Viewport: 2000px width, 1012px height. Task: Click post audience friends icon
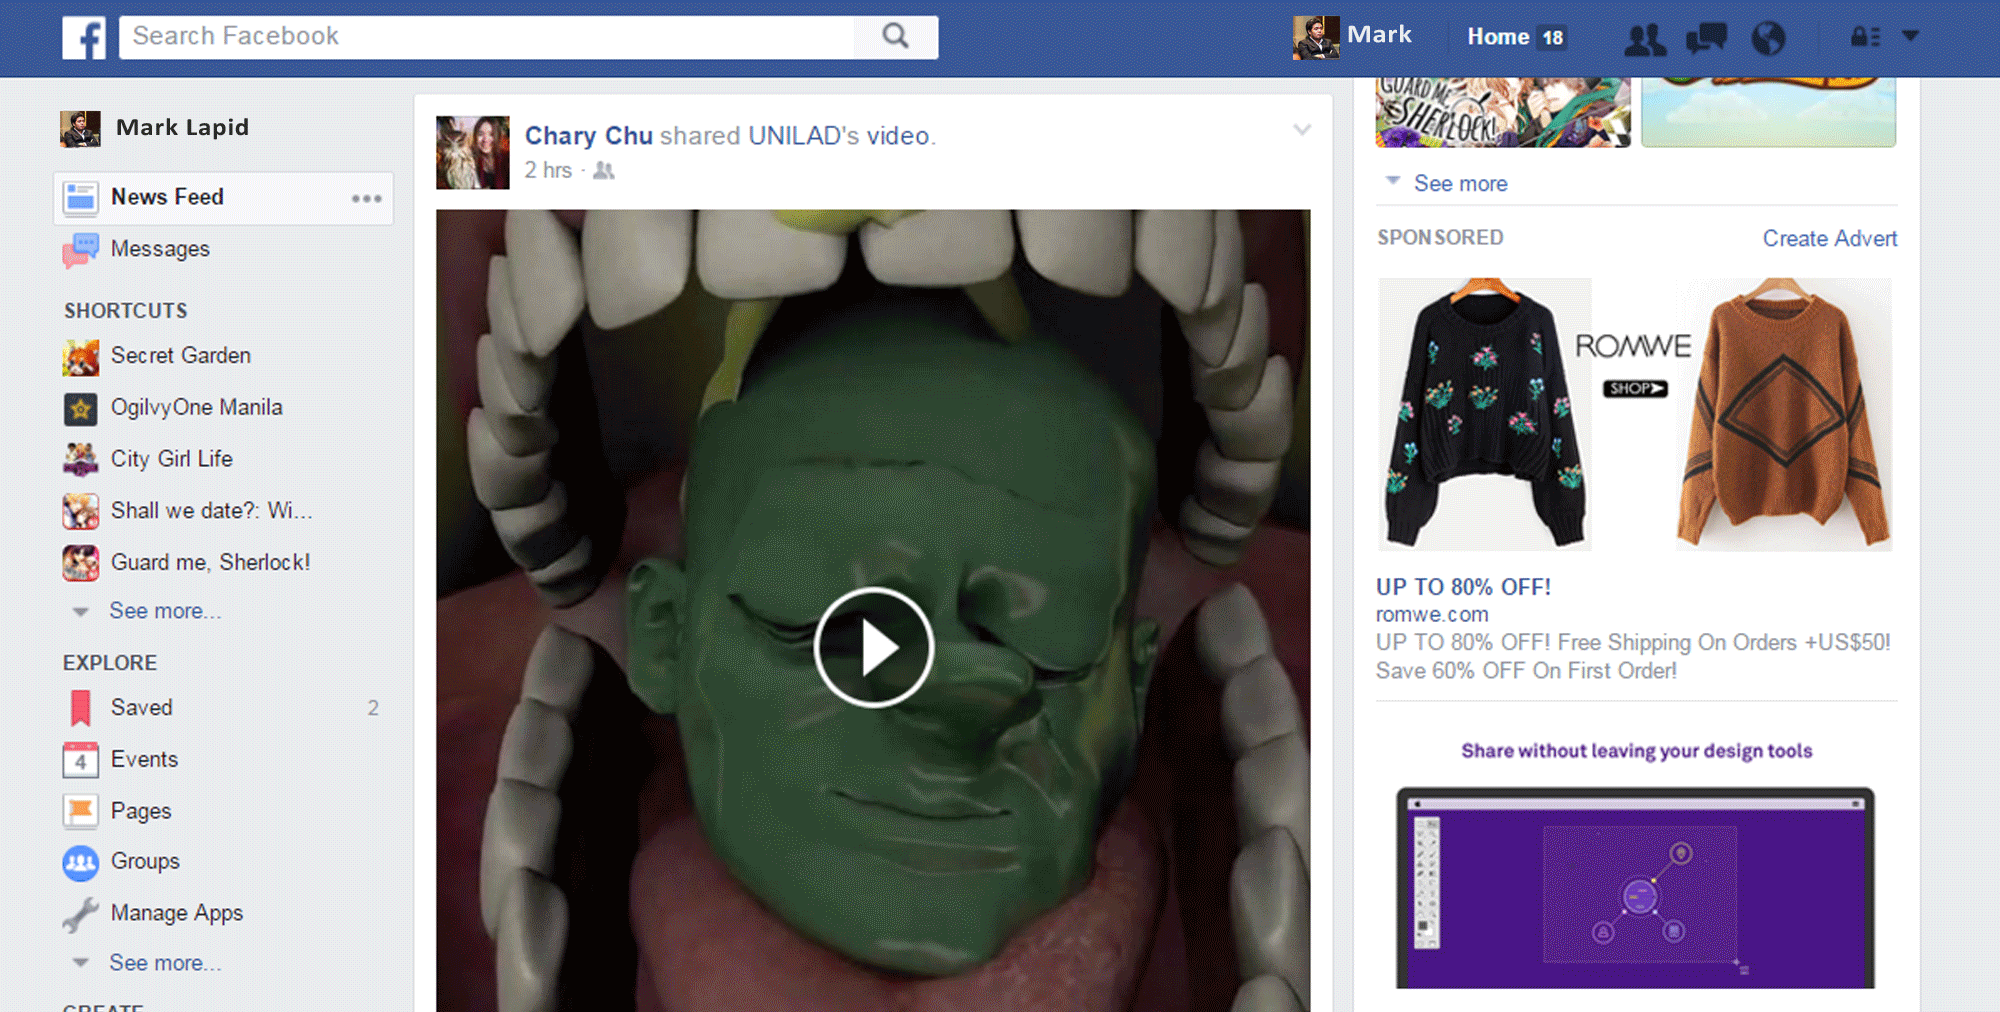[x=603, y=171]
